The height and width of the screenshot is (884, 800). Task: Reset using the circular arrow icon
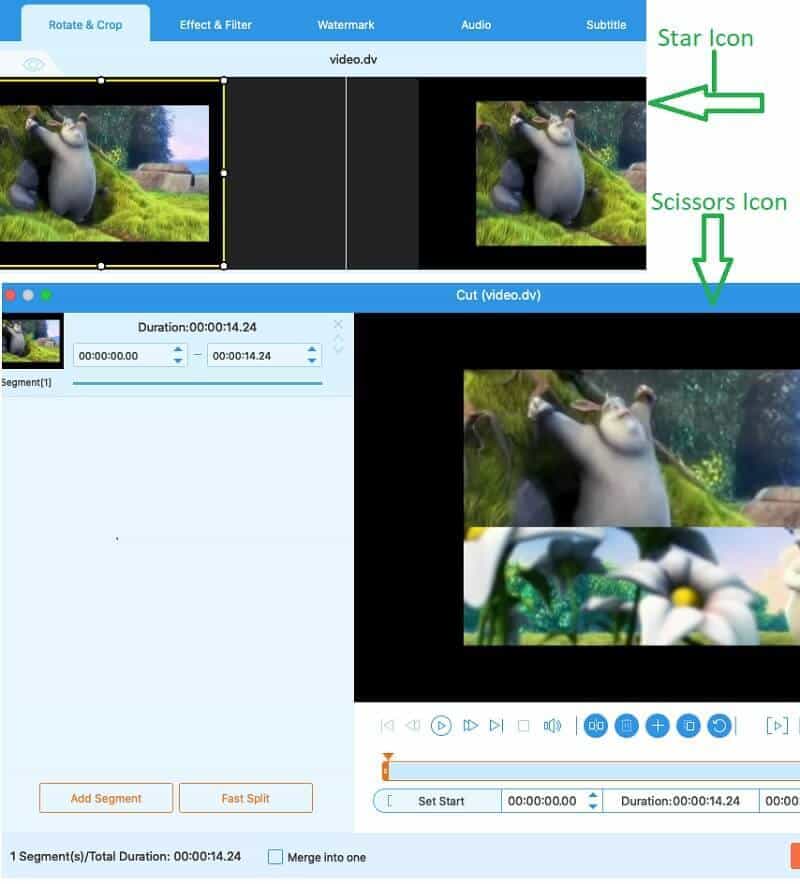click(718, 726)
